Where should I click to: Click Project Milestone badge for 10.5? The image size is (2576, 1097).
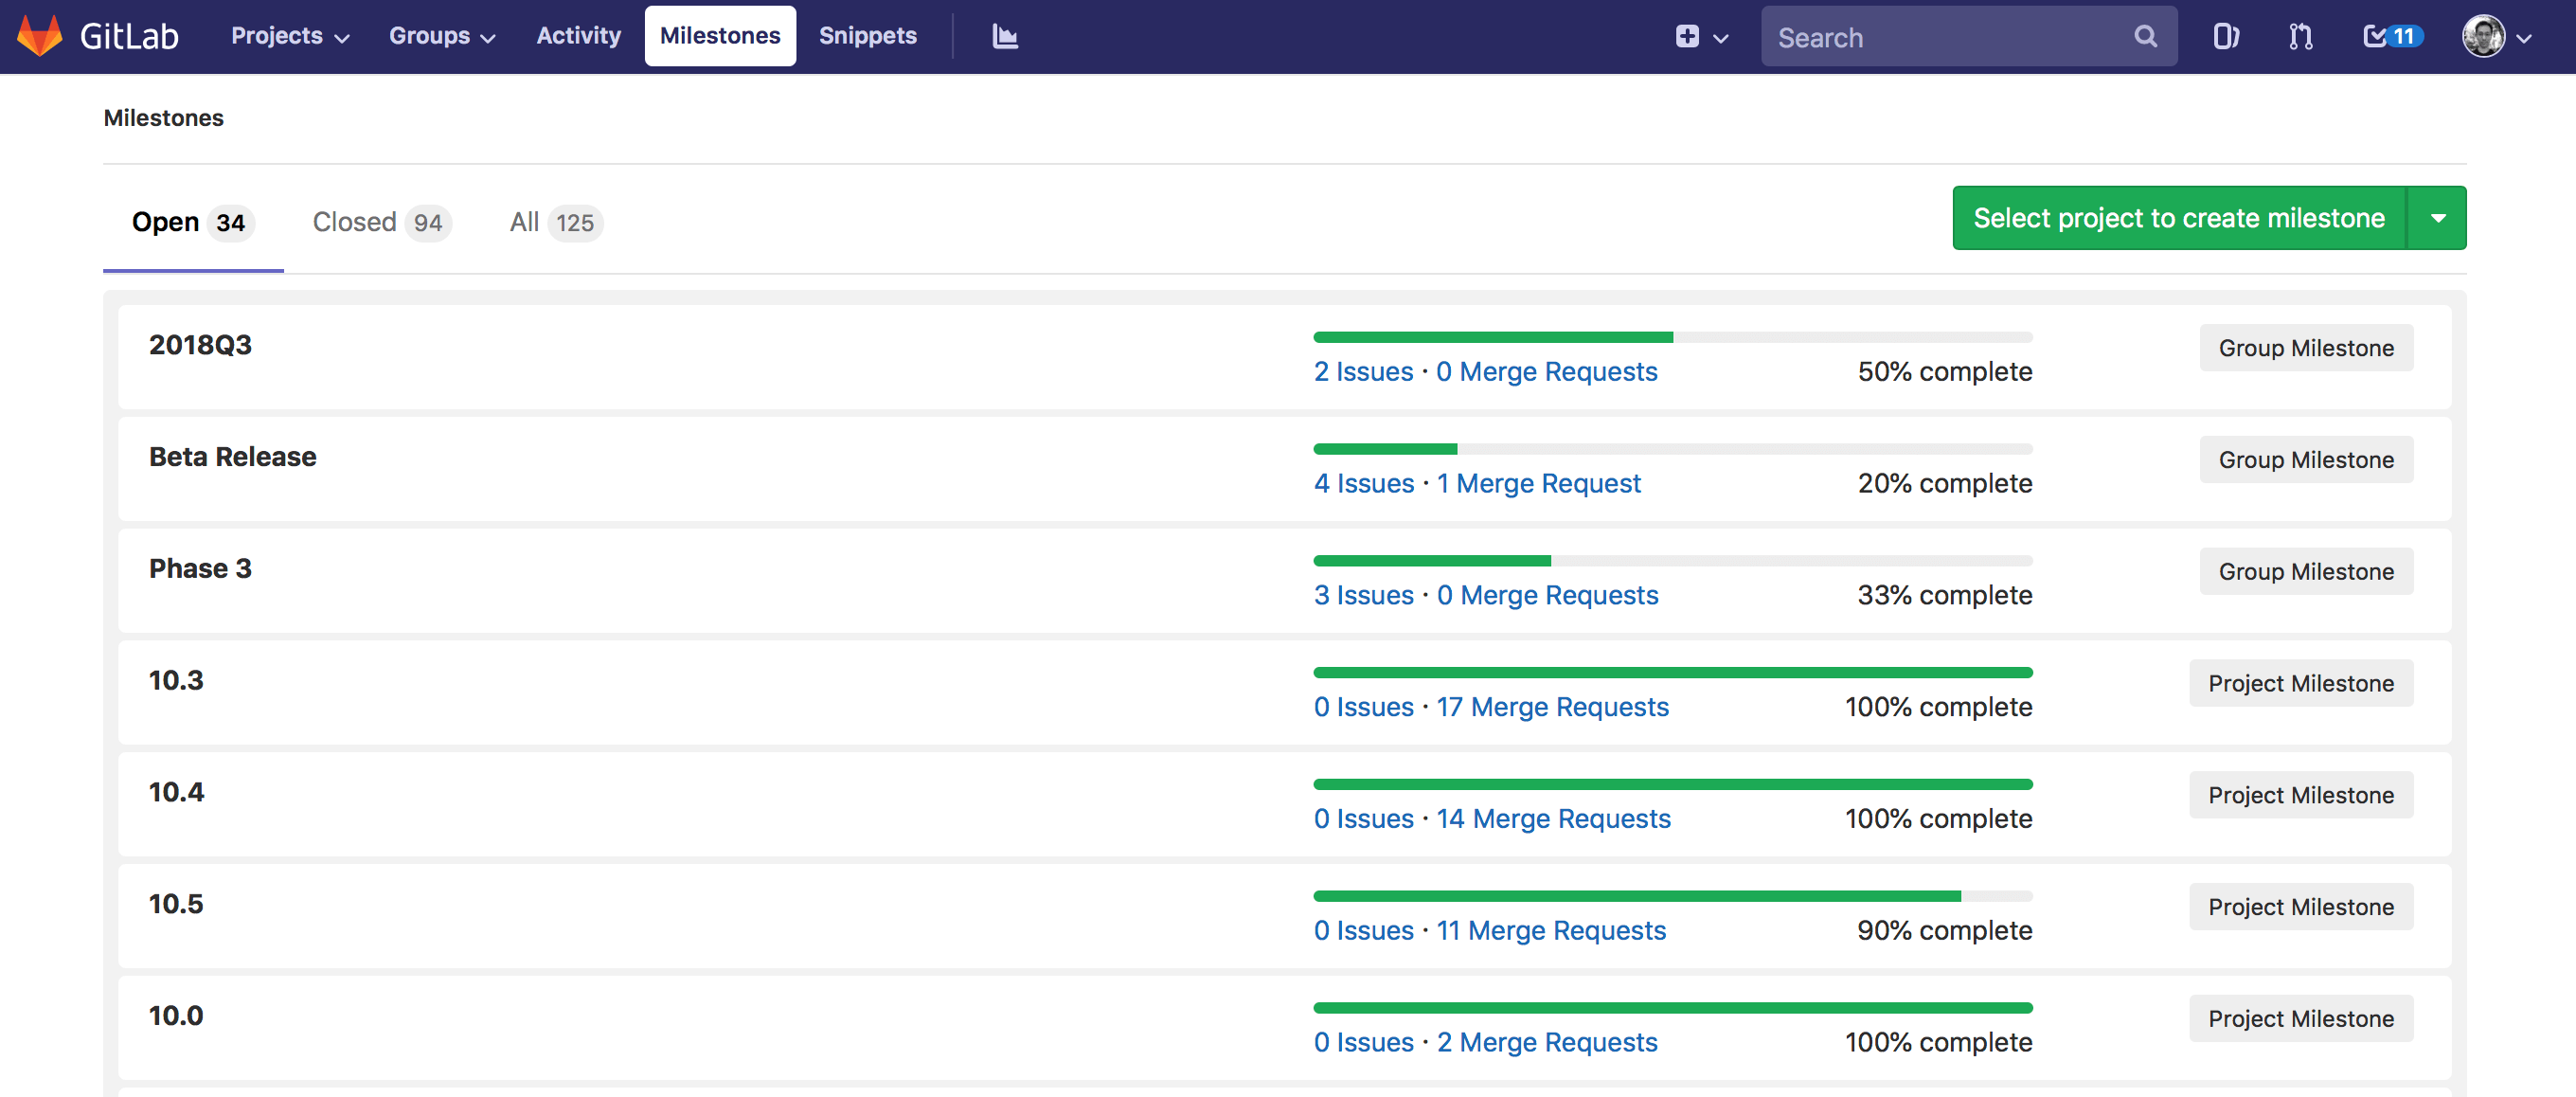click(2301, 907)
